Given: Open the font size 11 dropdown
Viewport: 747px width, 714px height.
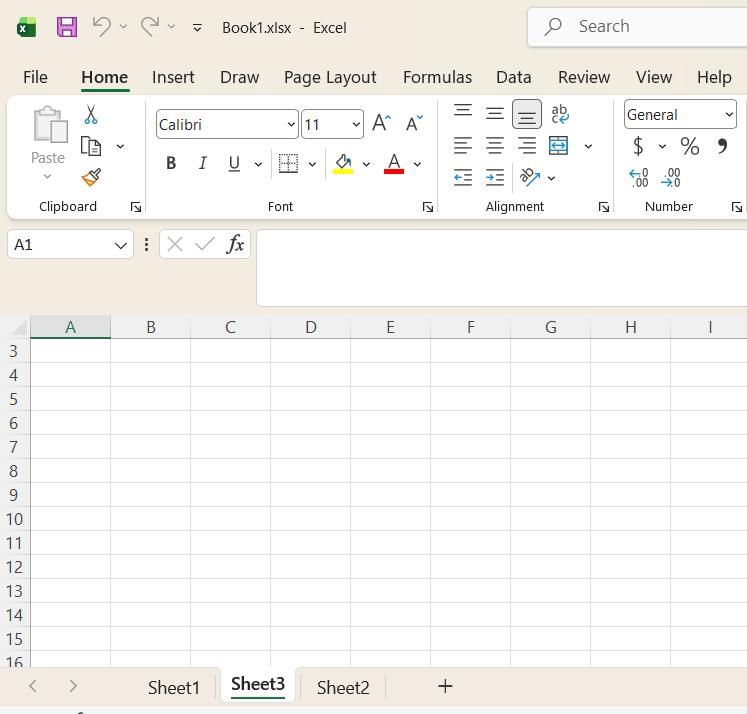Looking at the screenshot, I should pyautogui.click(x=356, y=124).
